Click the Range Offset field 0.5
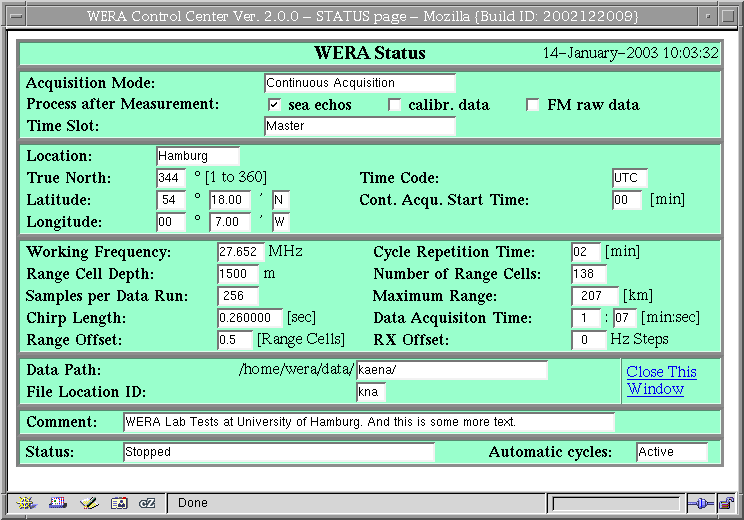This screenshot has width=744, height=520. [x=235, y=340]
